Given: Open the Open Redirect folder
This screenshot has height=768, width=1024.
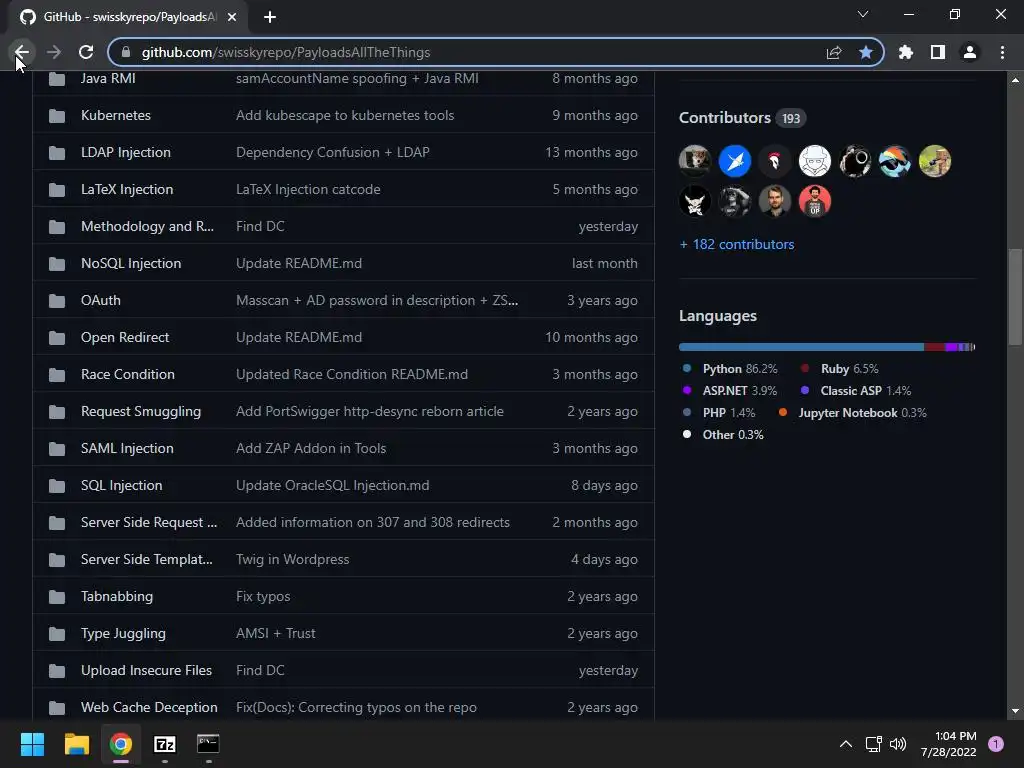Looking at the screenshot, I should click(125, 338).
